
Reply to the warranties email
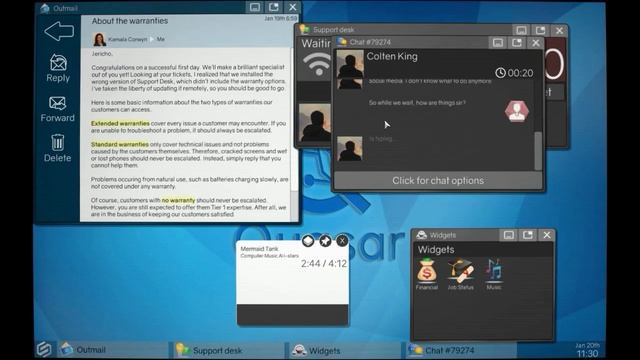coord(58,69)
